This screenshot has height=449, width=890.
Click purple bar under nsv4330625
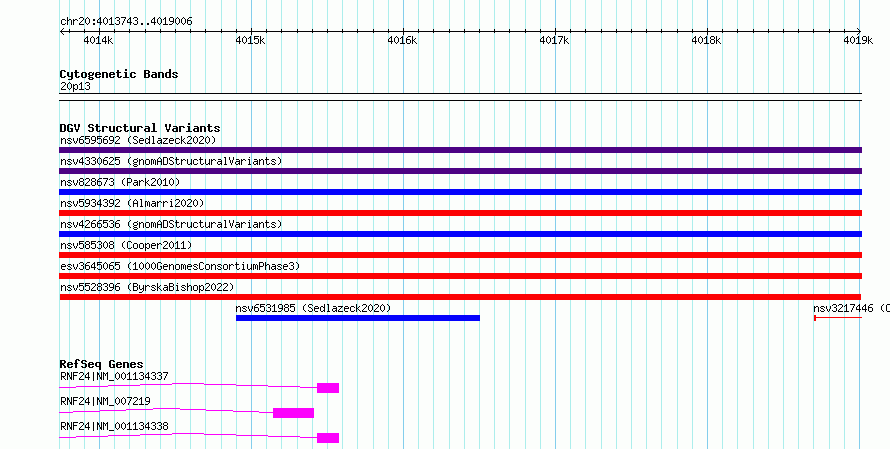point(460,171)
